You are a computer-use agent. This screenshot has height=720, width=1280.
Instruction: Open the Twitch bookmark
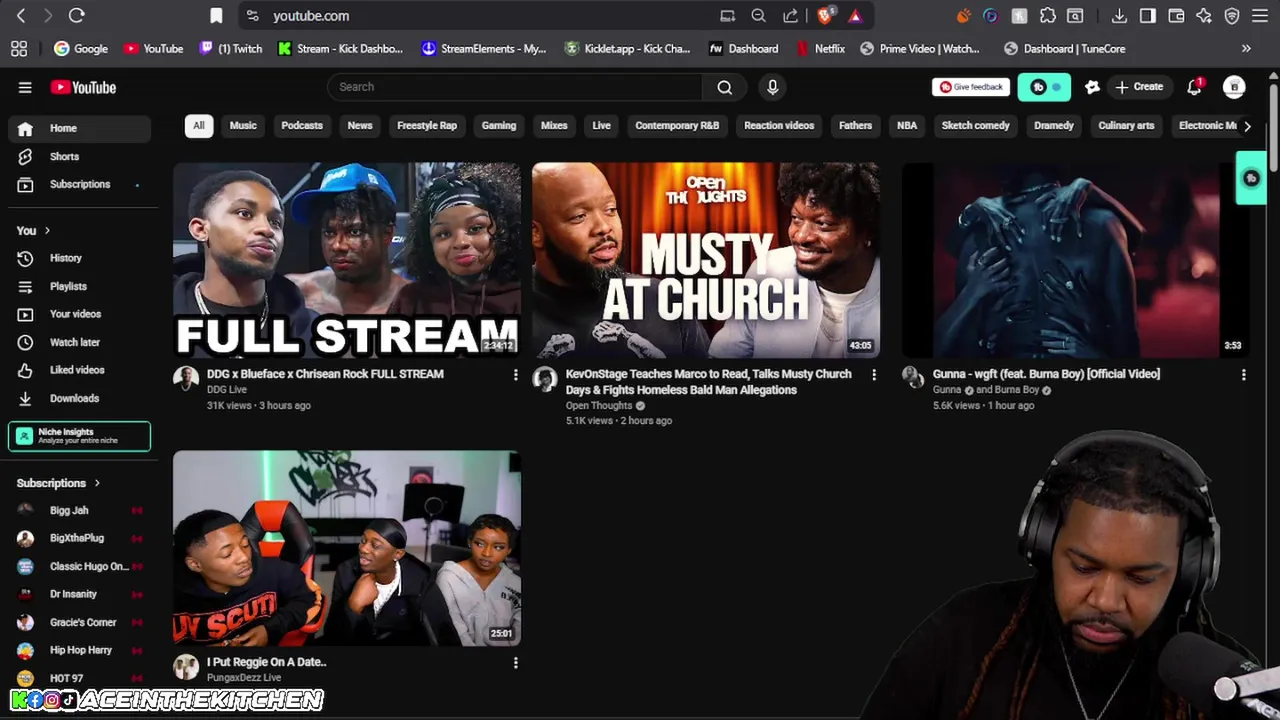(231, 48)
